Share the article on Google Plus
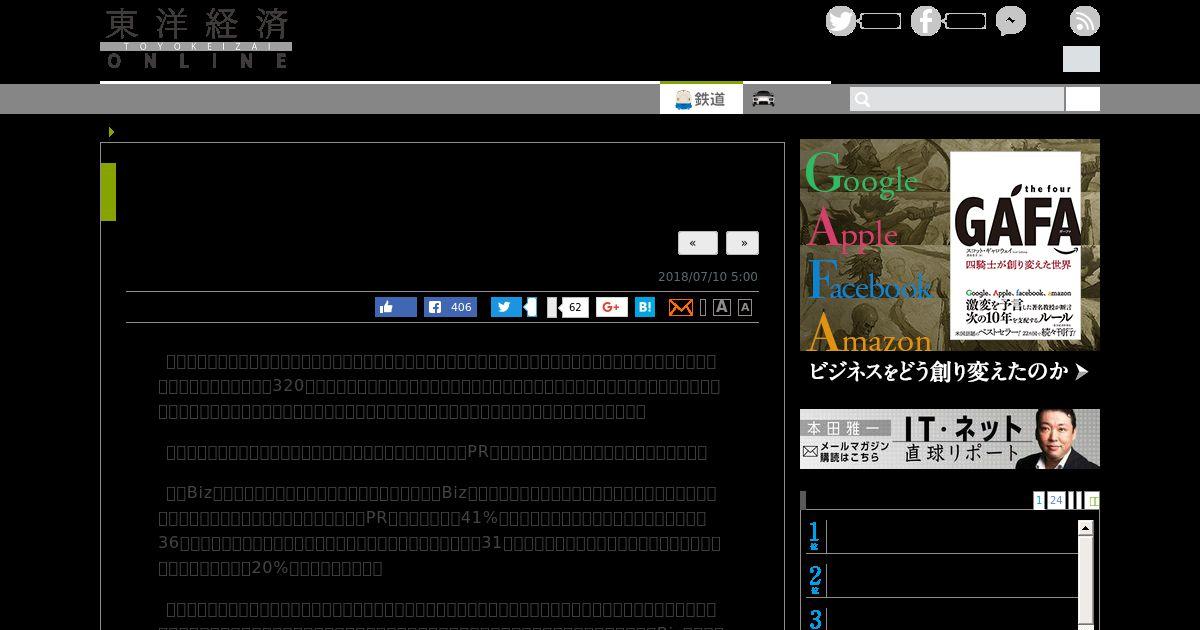This screenshot has width=1200, height=630. pos(612,307)
